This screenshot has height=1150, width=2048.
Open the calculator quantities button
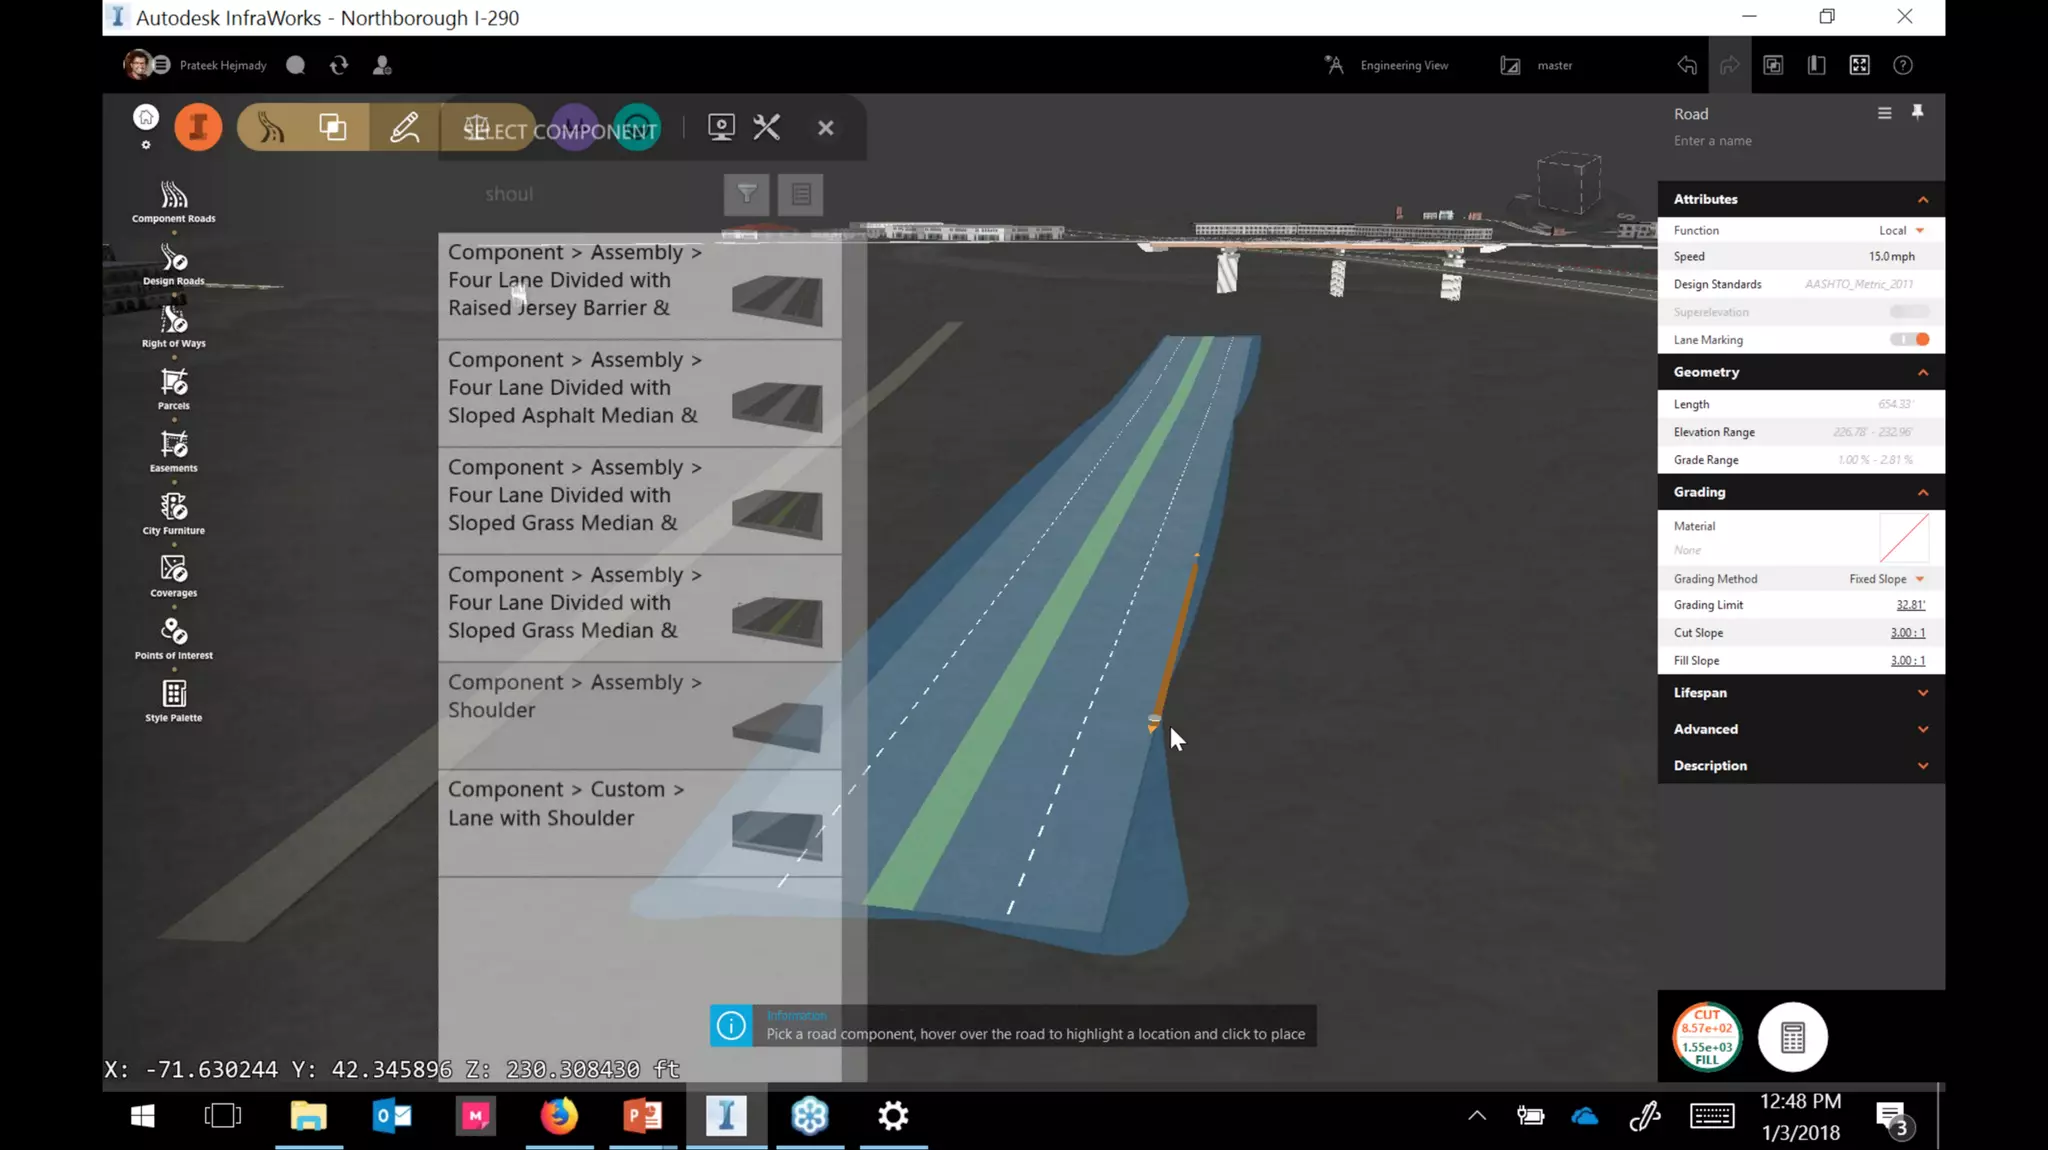tap(1793, 1038)
